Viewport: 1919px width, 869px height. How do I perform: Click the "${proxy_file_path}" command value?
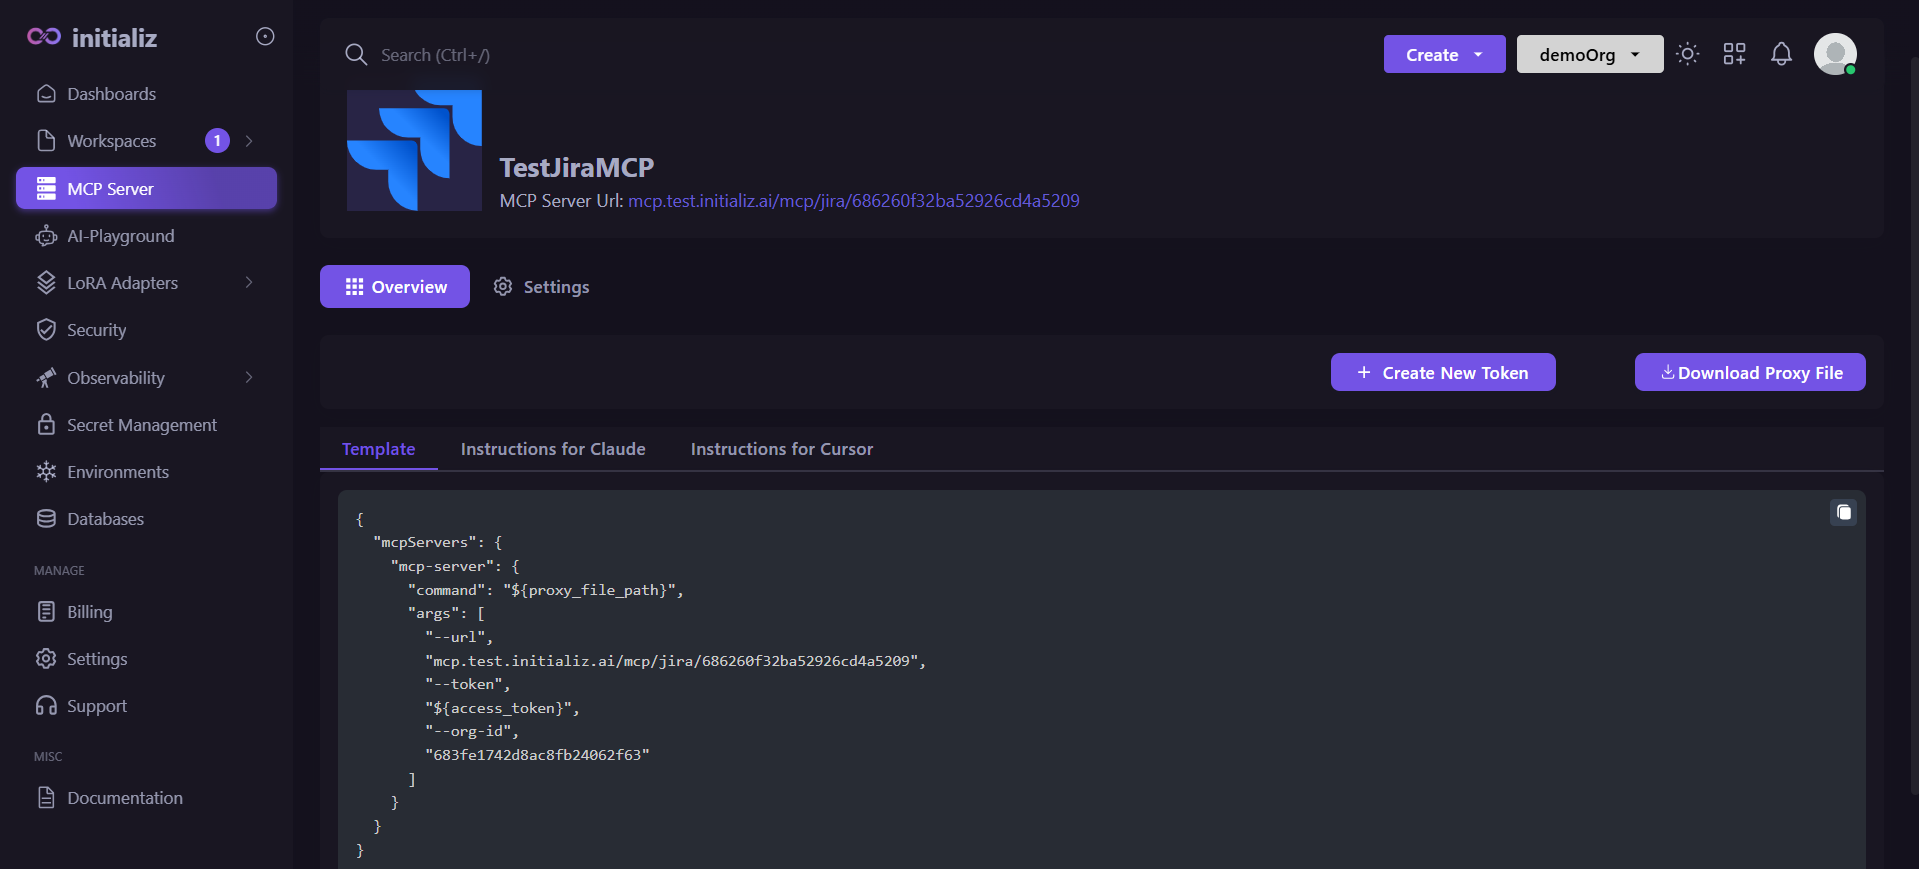(593, 590)
